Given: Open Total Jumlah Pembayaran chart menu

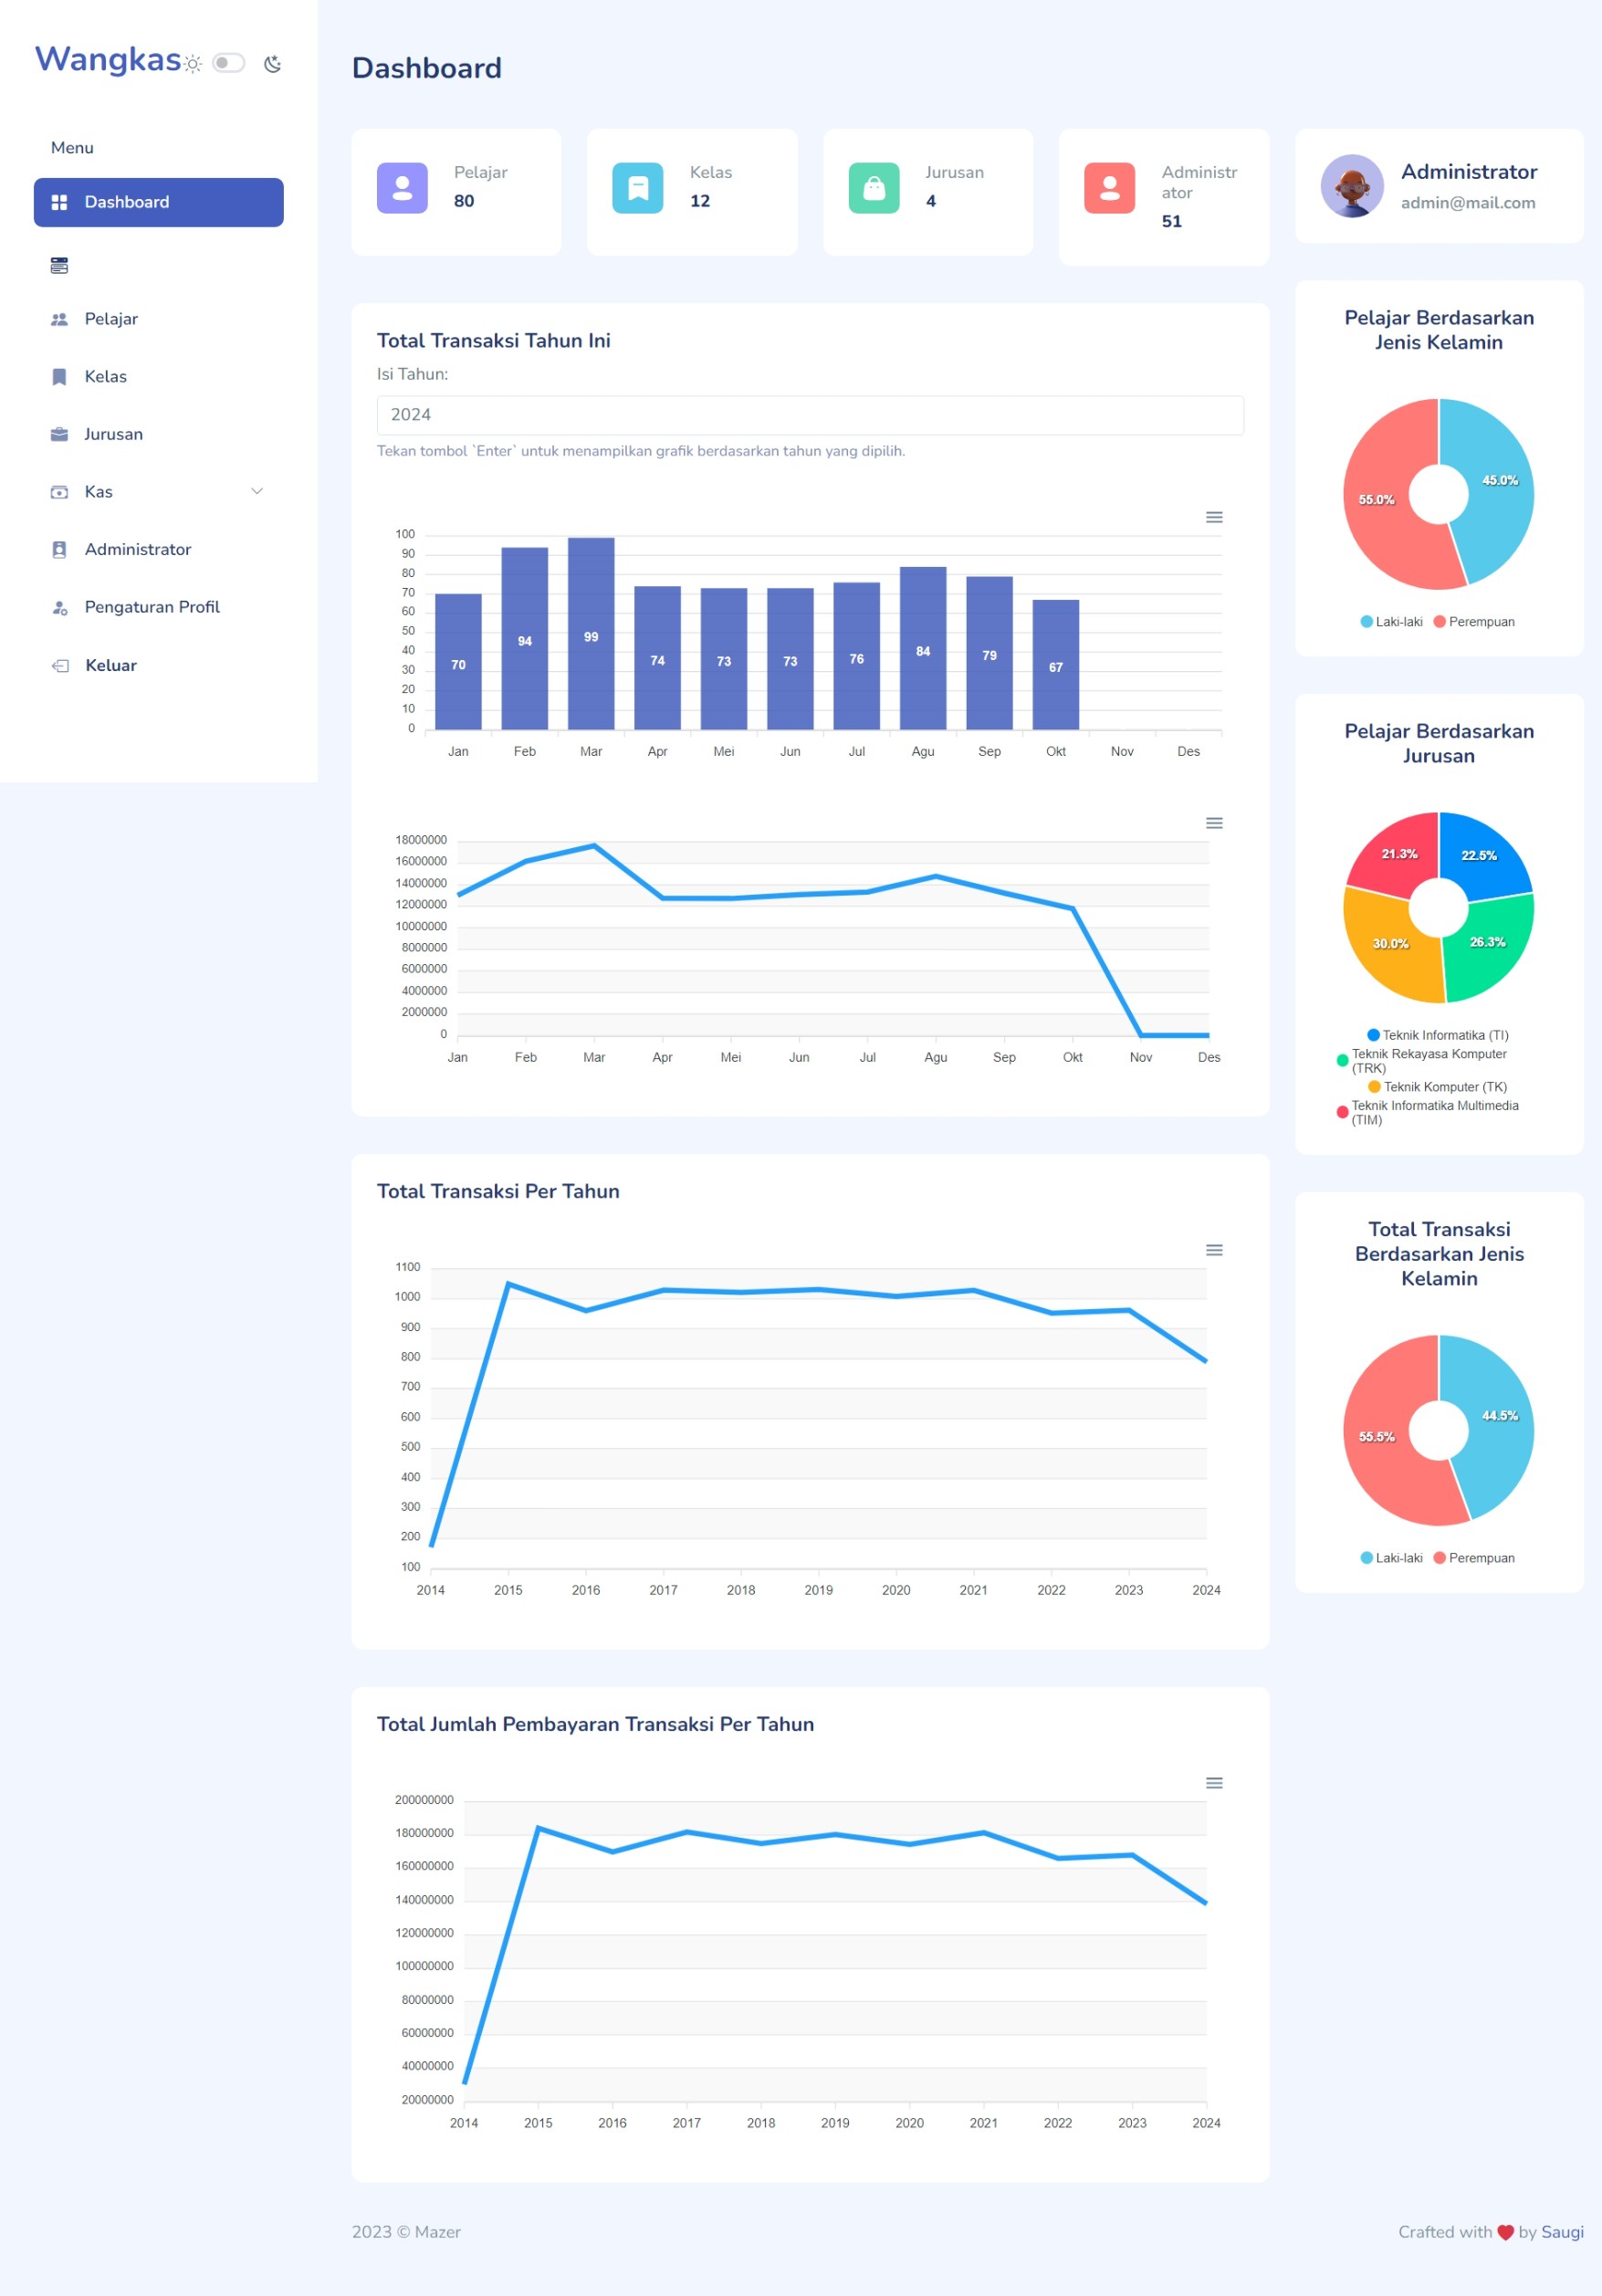Looking at the screenshot, I should click(x=1214, y=1783).
